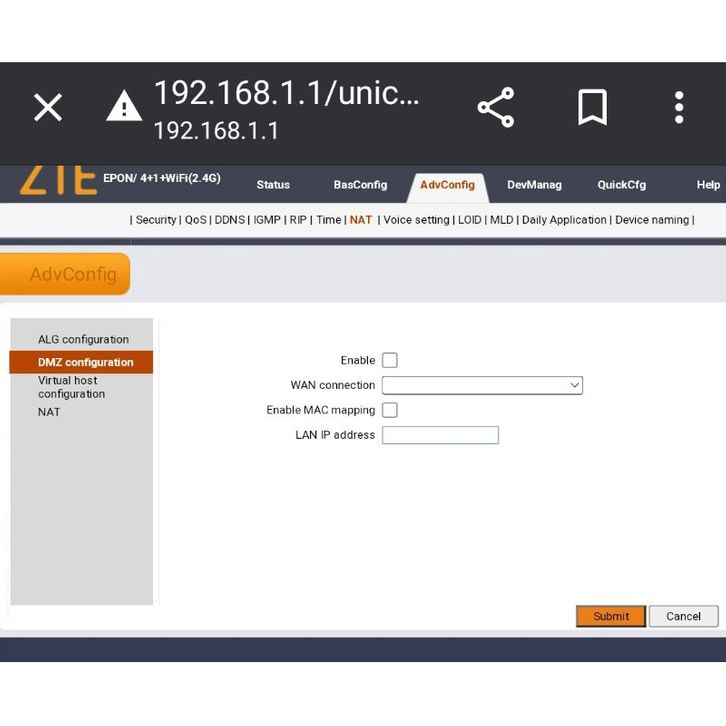726x726 pixels.
Task: Go to the DevManag tab
Action: click(534, 185)
